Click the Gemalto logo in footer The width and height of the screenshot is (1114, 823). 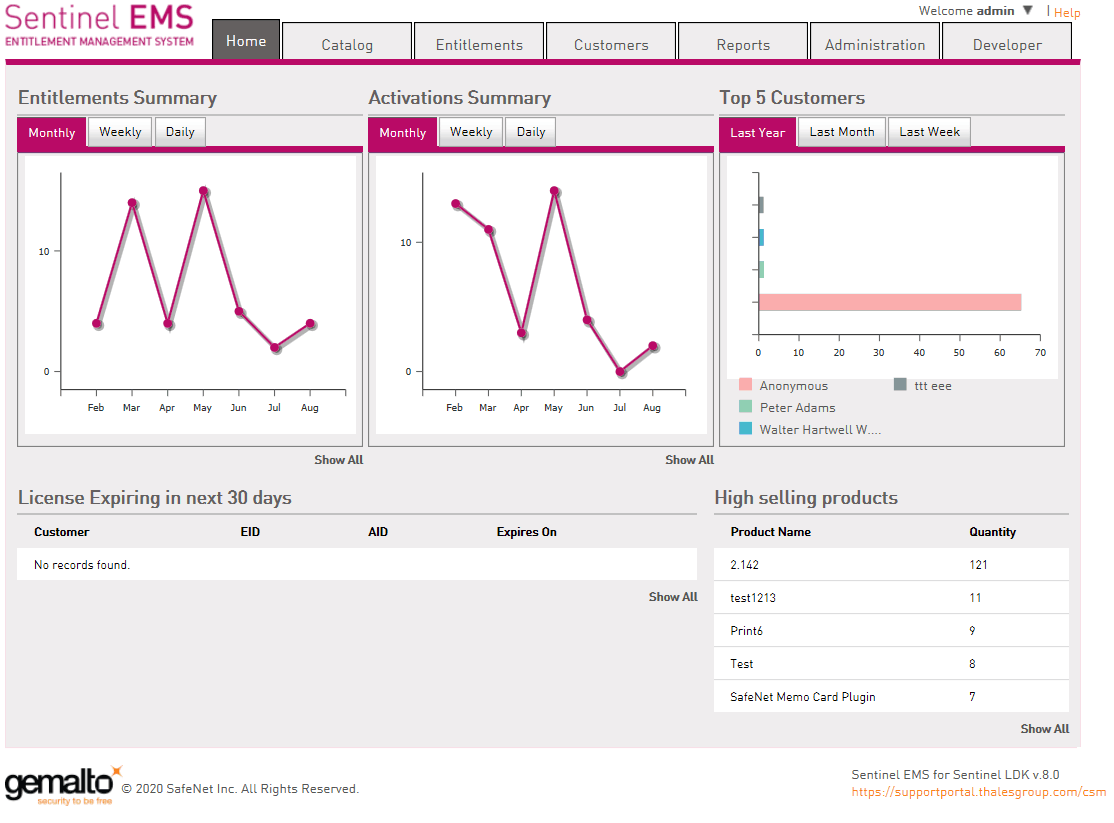click(64, 785)
